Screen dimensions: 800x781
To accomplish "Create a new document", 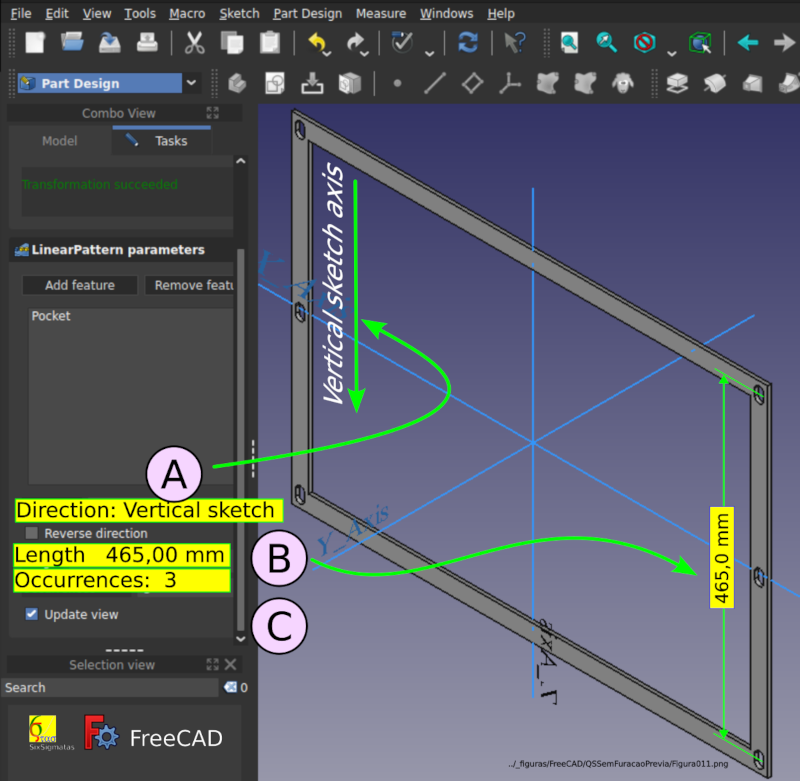I will 35,42.
